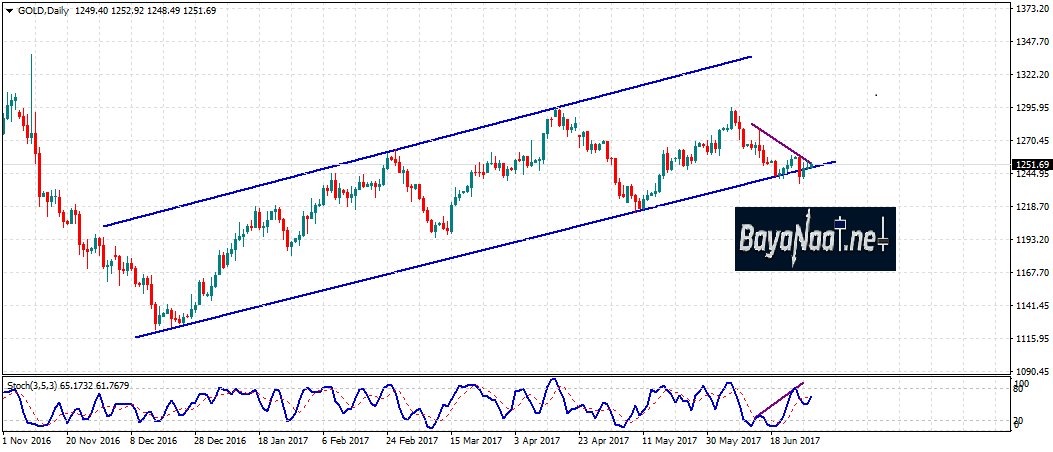Click the 1 Nov 2016 date label
1053x452 pixels.
tap(24, 439)
